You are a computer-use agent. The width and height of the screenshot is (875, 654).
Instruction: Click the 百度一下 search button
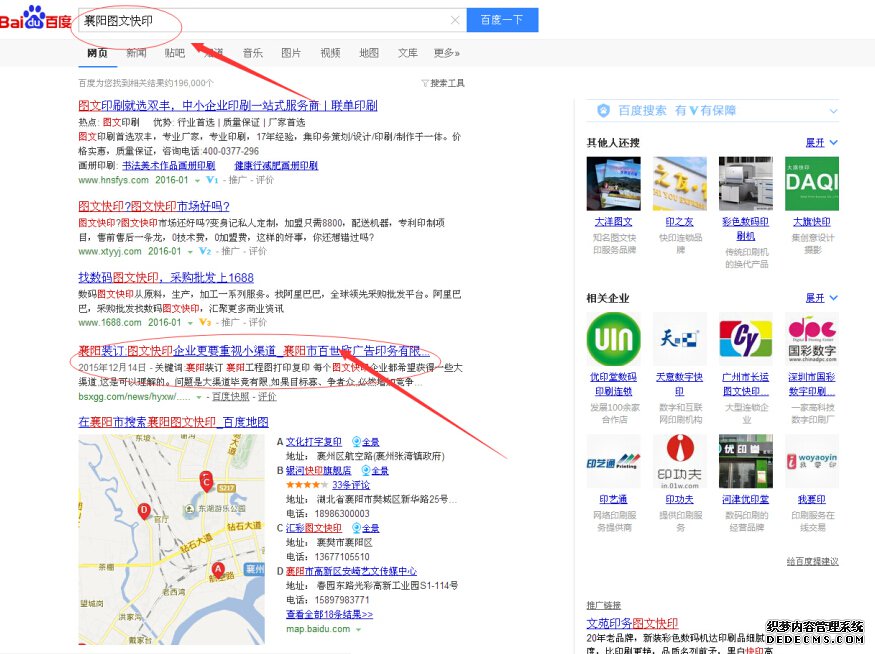[502, 20]
